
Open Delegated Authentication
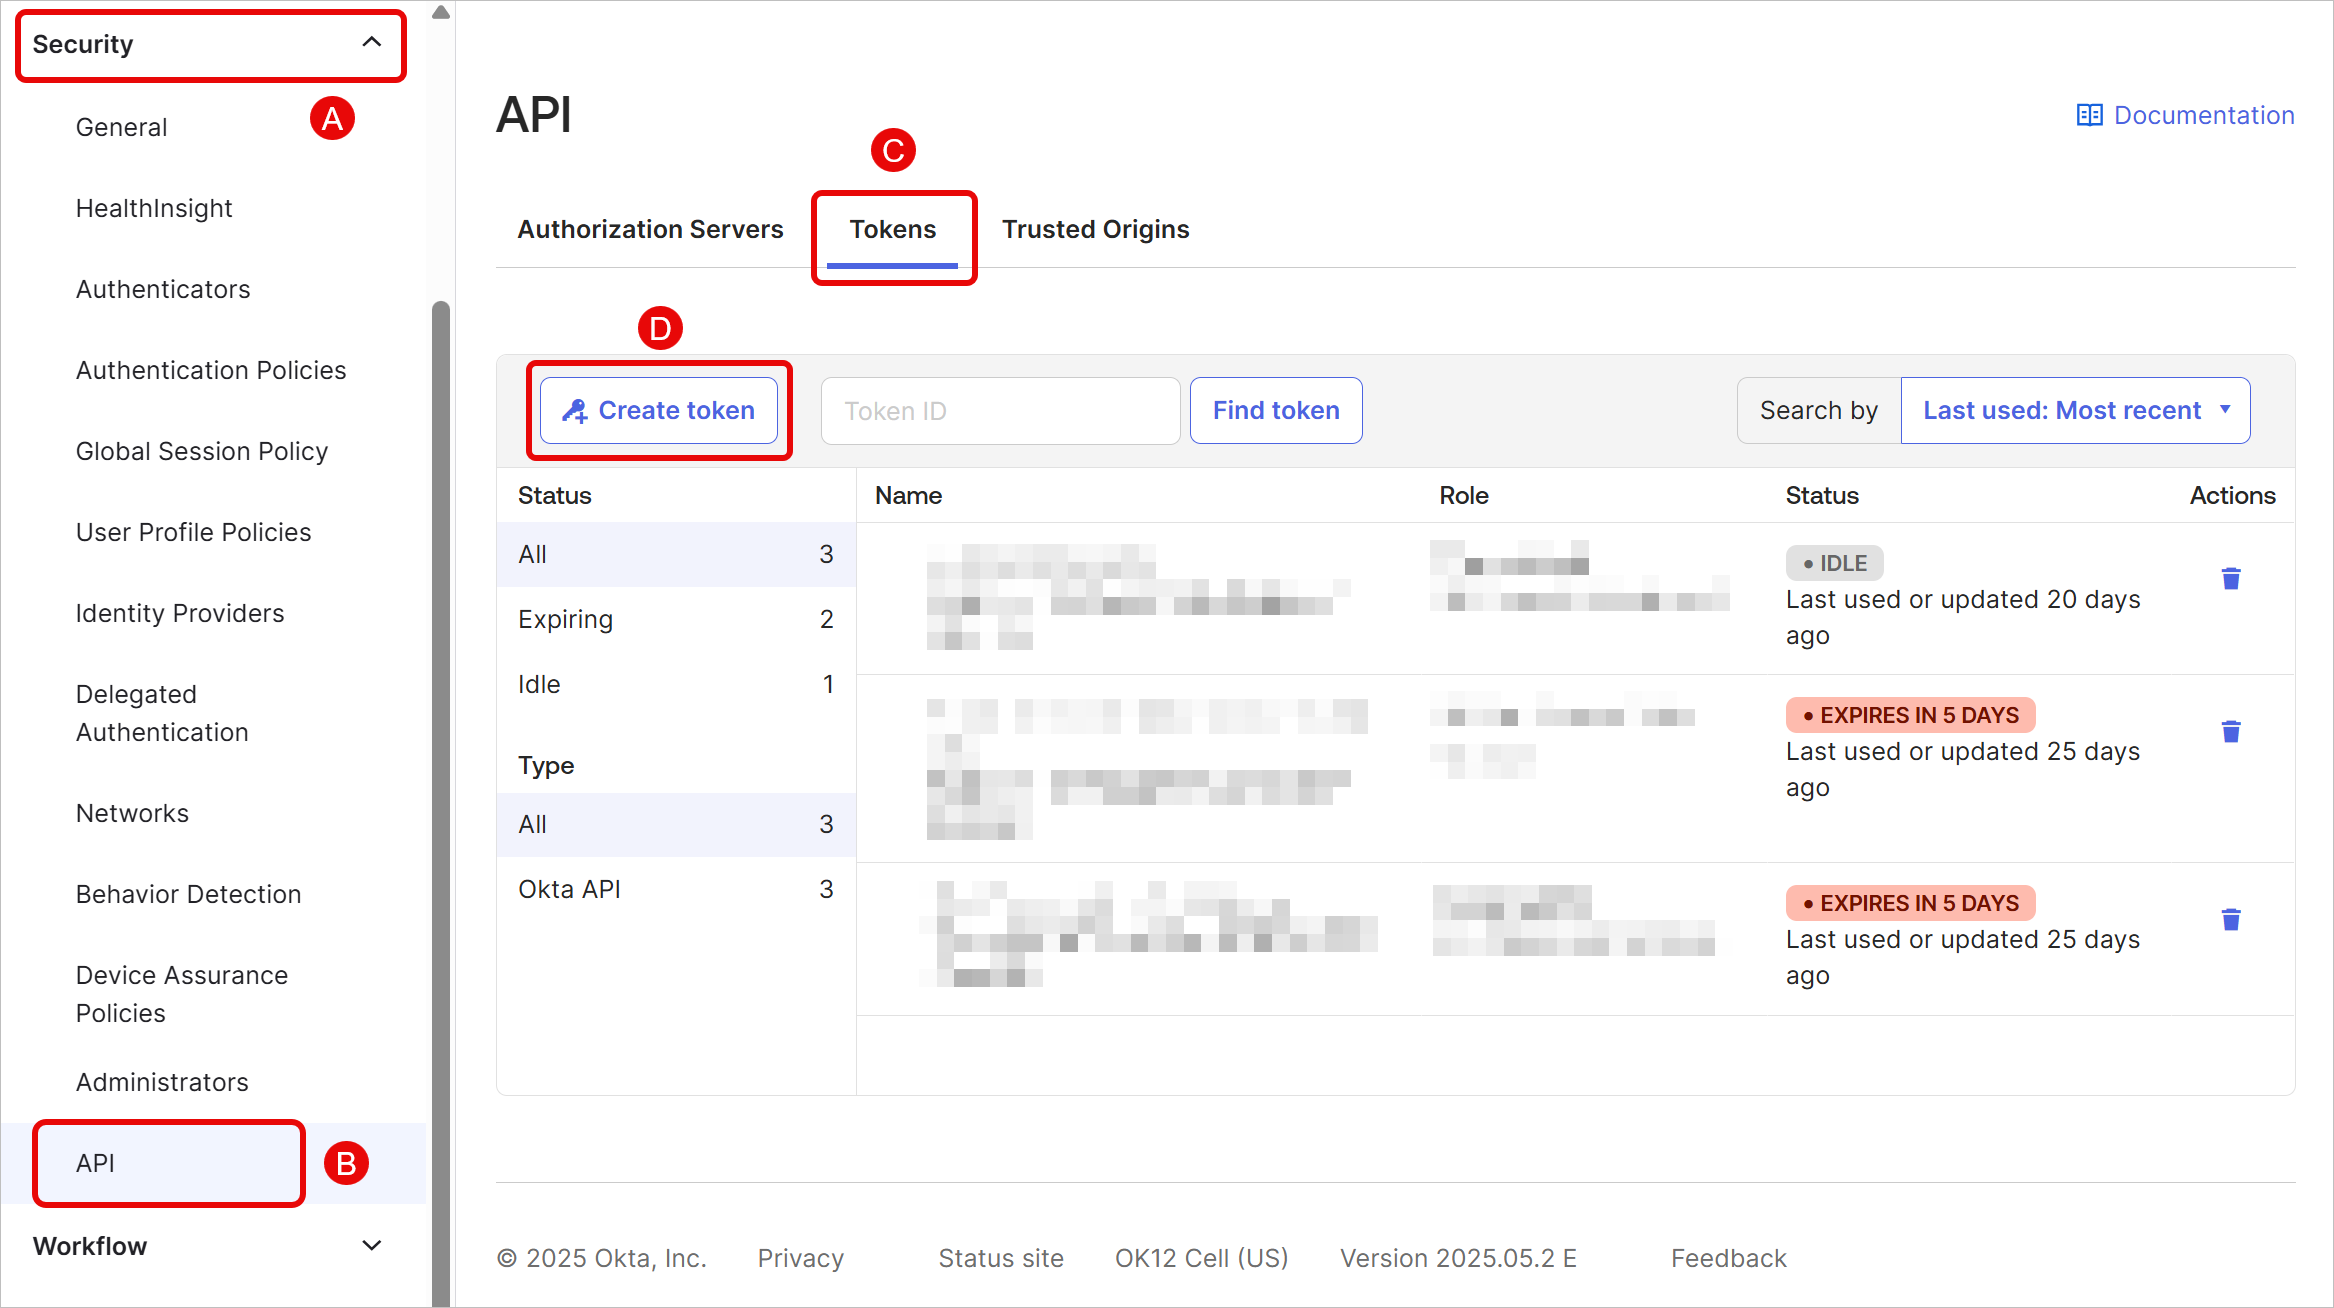pos(162,713)
